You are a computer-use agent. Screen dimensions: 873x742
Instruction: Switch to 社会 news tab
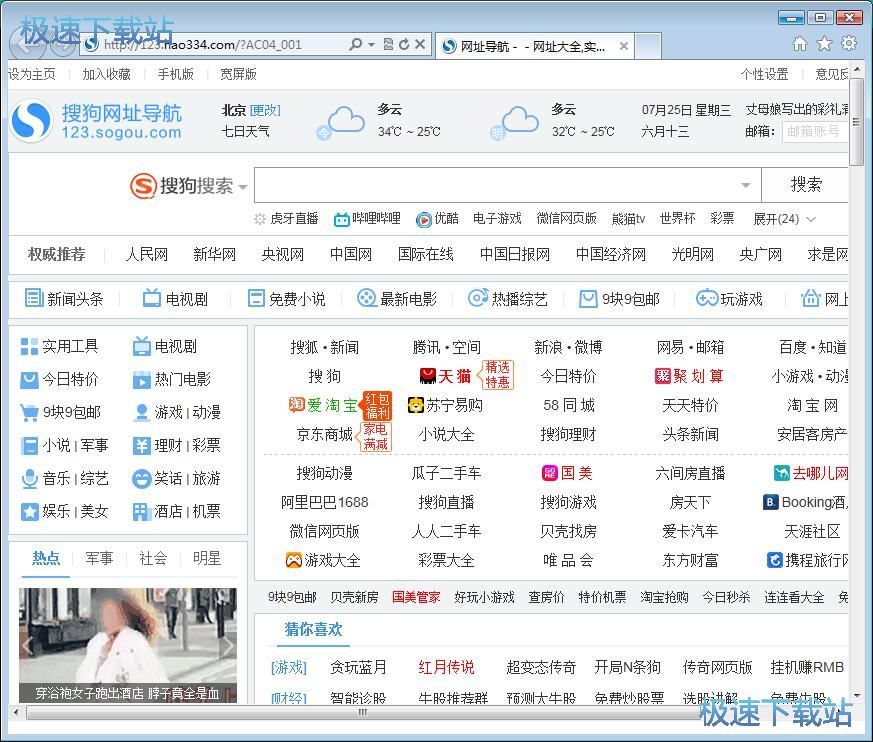[x=153, y=558]
